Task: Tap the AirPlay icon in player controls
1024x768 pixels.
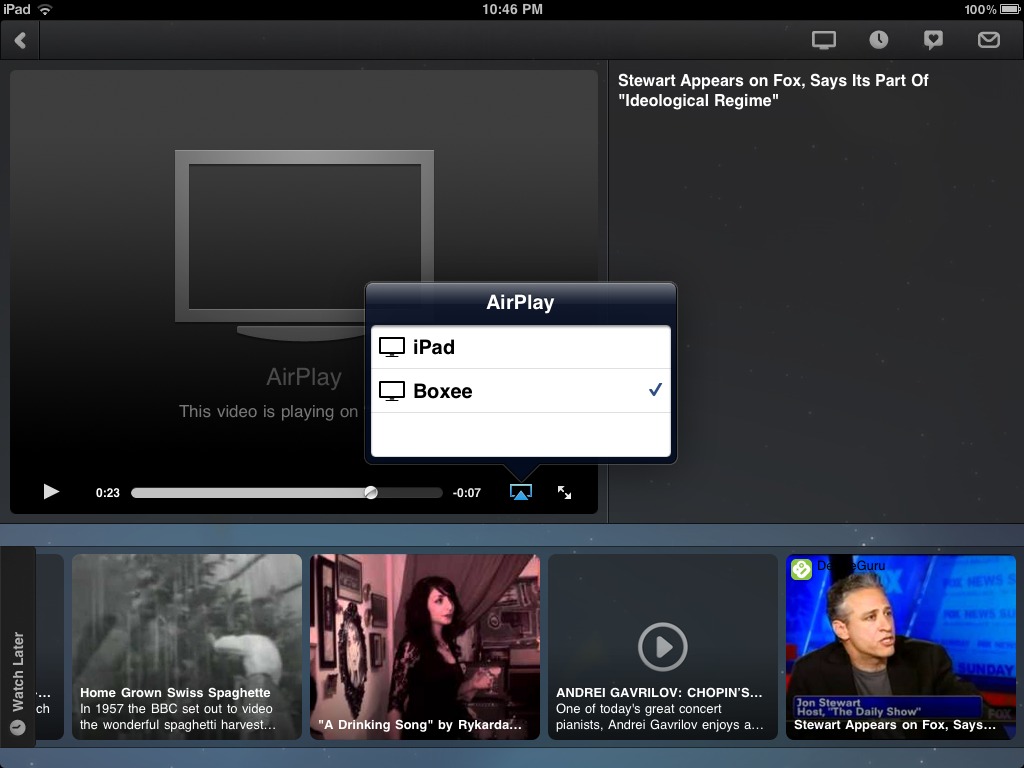Action: 520,492
